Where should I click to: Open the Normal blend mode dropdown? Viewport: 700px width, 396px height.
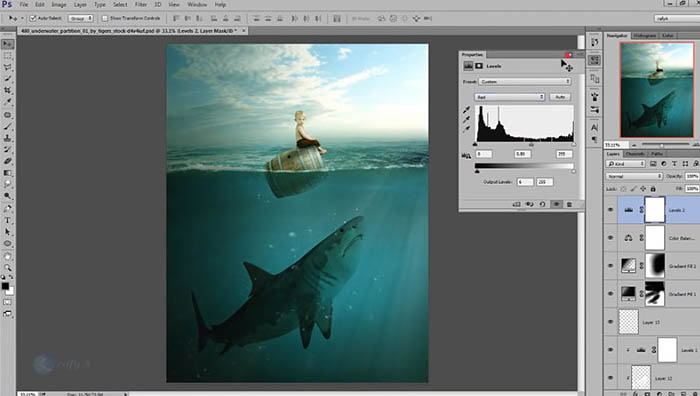click(634, 176)
